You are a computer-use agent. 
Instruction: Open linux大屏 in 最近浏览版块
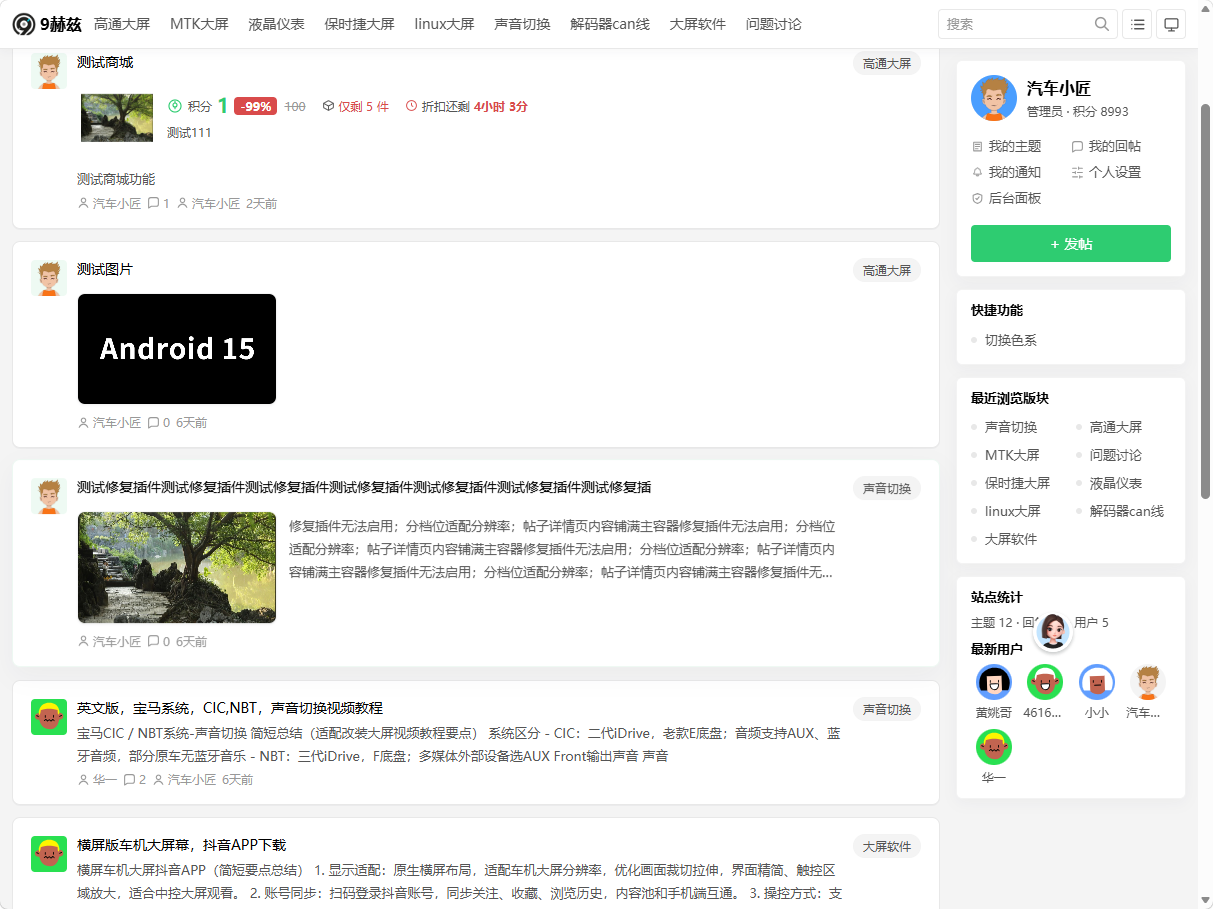point(1013,511)
